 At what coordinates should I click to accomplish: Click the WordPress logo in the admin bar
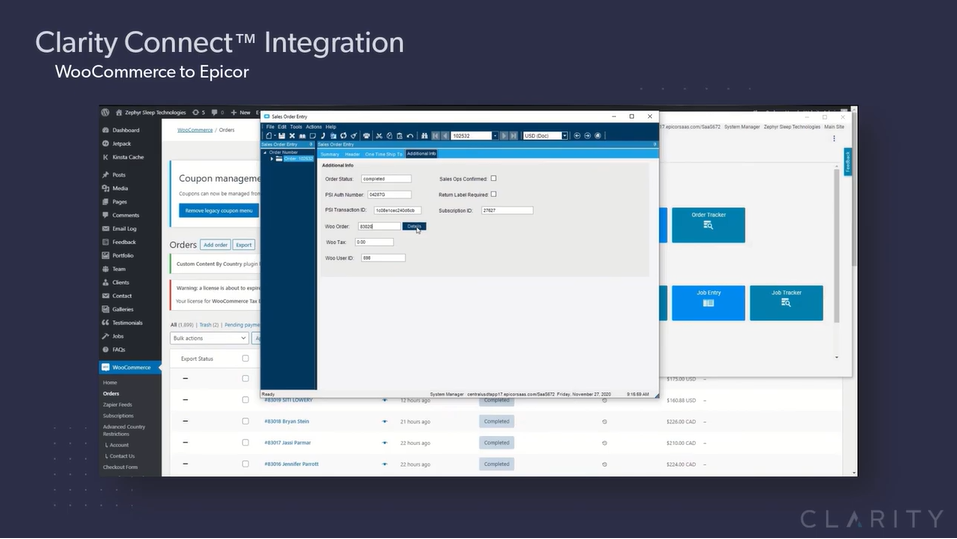(x=106, y=112)
